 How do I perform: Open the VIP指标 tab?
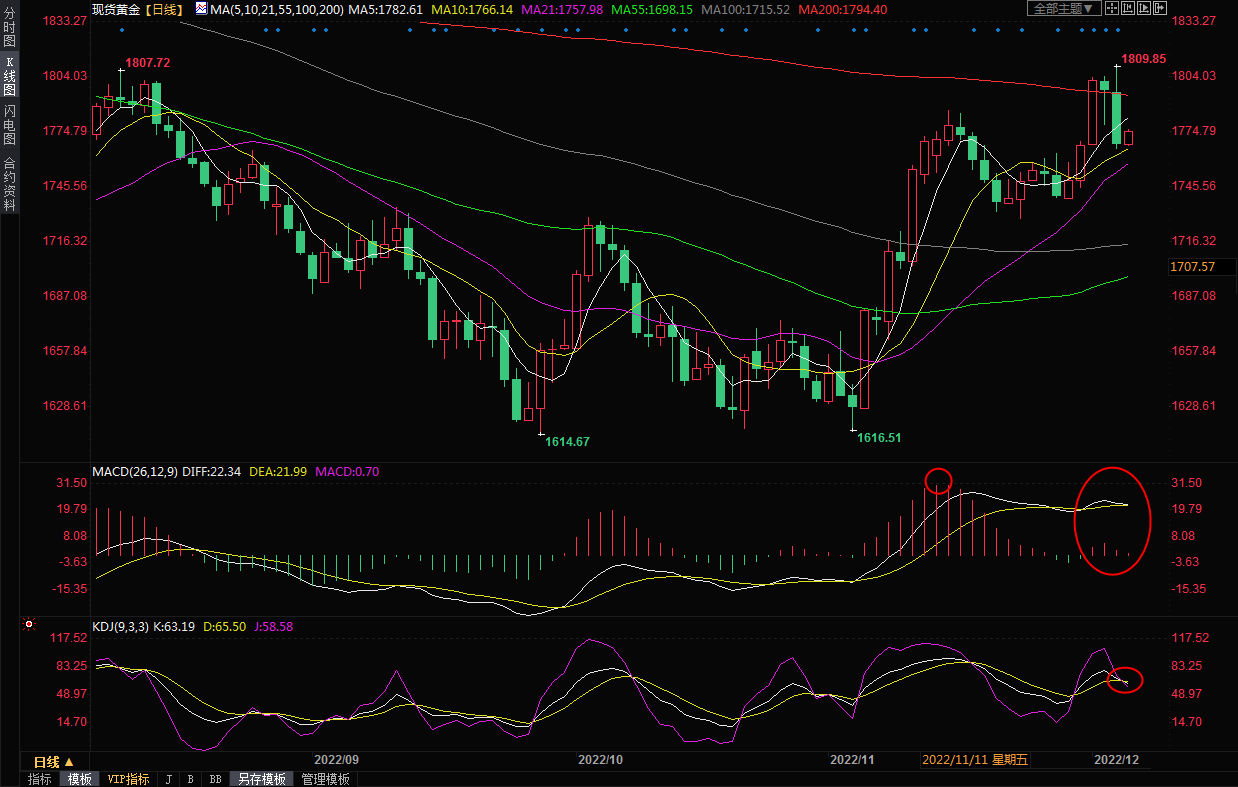[128, 779]
